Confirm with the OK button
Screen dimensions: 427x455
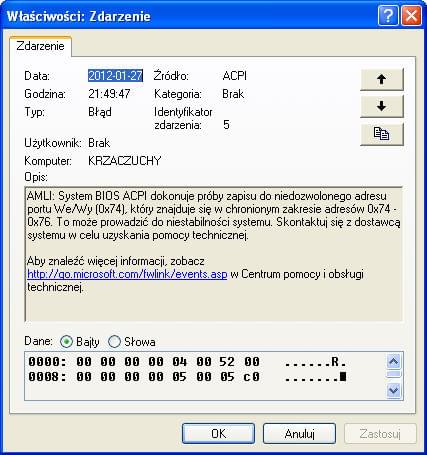point(218,434)
